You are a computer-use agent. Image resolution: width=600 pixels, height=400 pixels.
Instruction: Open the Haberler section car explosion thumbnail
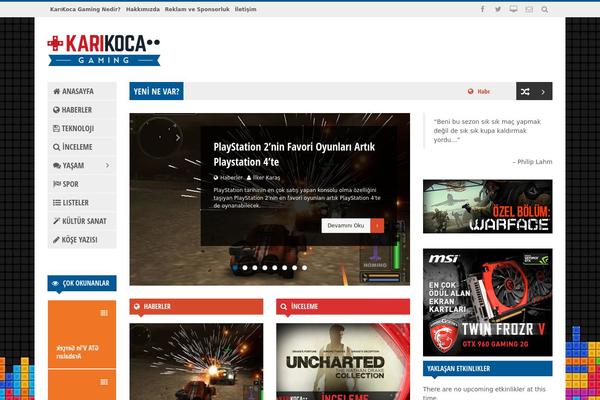click(x=196, y=362)
